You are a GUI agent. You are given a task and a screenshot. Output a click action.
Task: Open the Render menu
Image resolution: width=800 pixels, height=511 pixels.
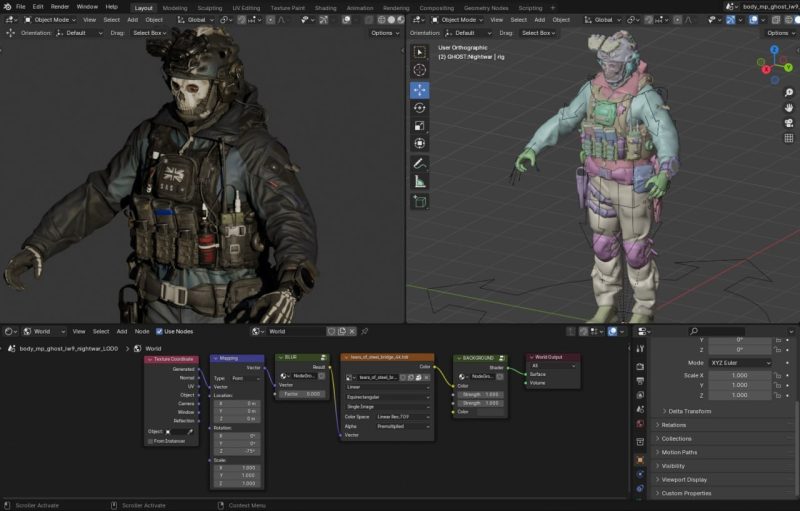pos(60,7)
